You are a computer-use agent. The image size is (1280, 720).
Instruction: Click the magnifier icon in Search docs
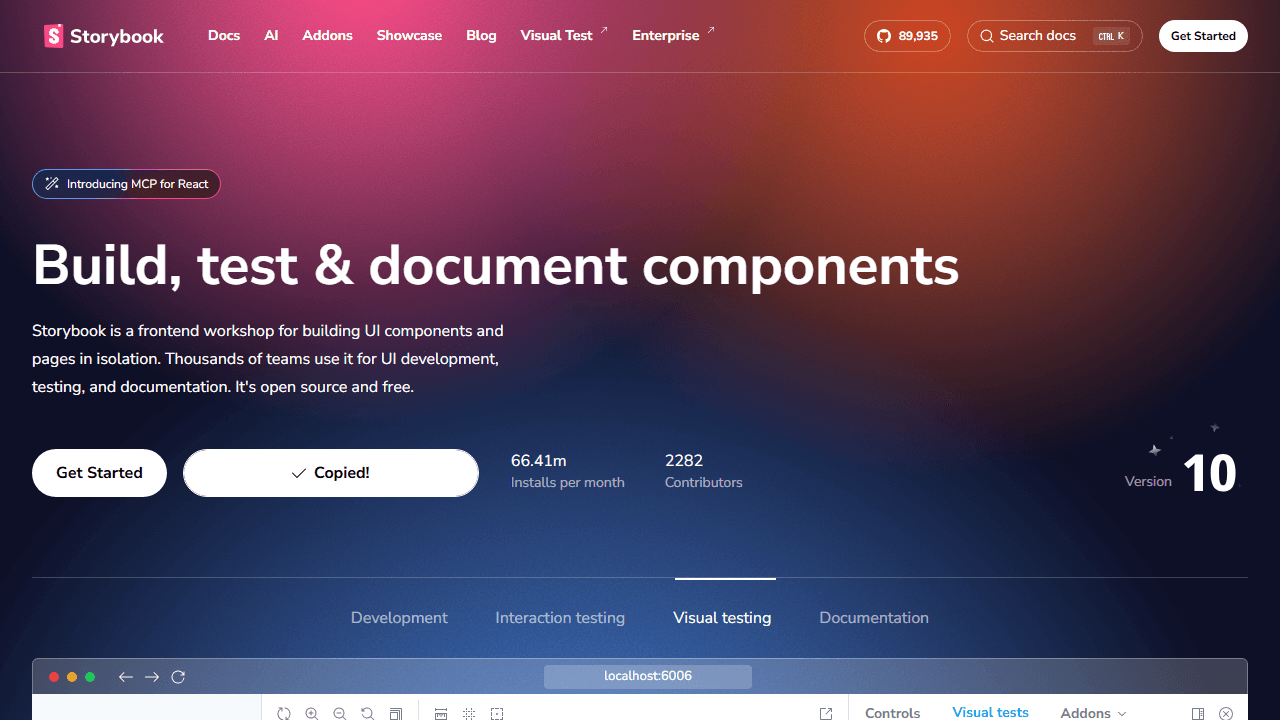click(x=987, y=36)
